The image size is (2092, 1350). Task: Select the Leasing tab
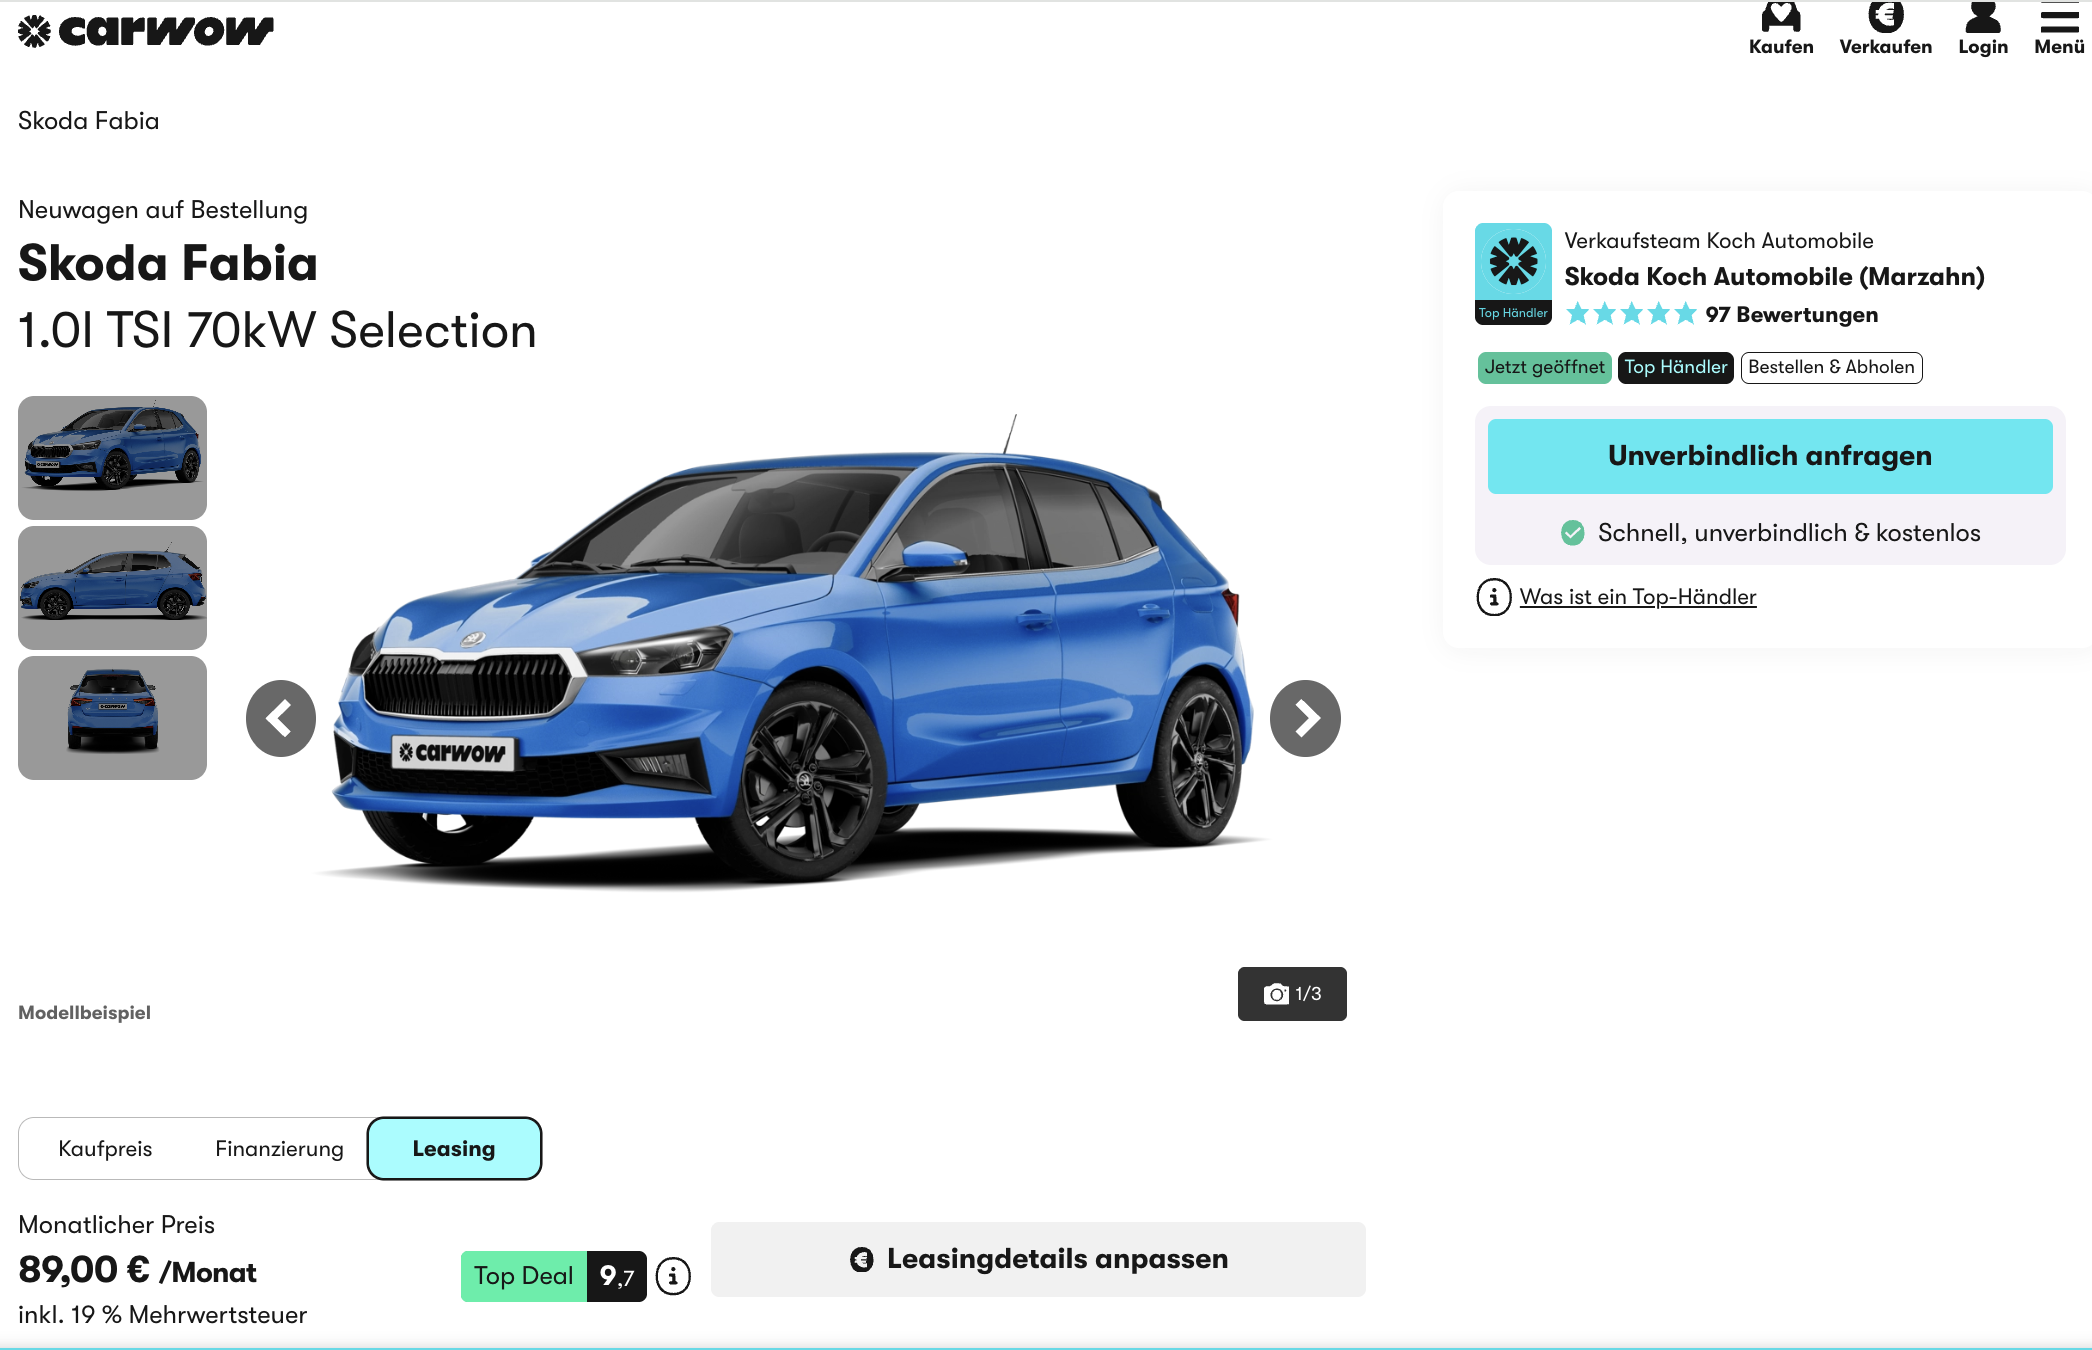click(454, 1148)
